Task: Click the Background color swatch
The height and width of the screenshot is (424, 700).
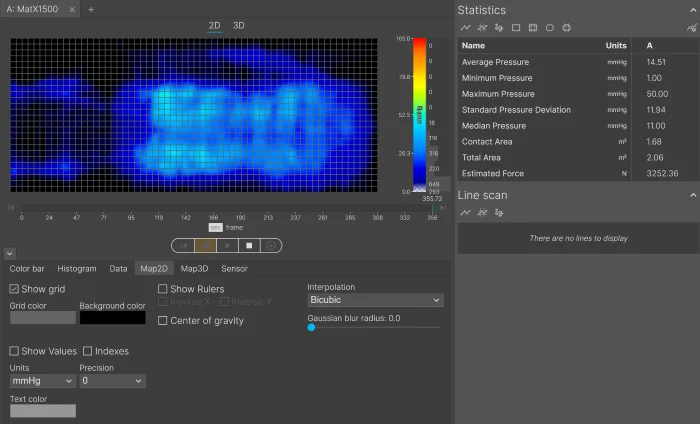Action: coord(112,318)
